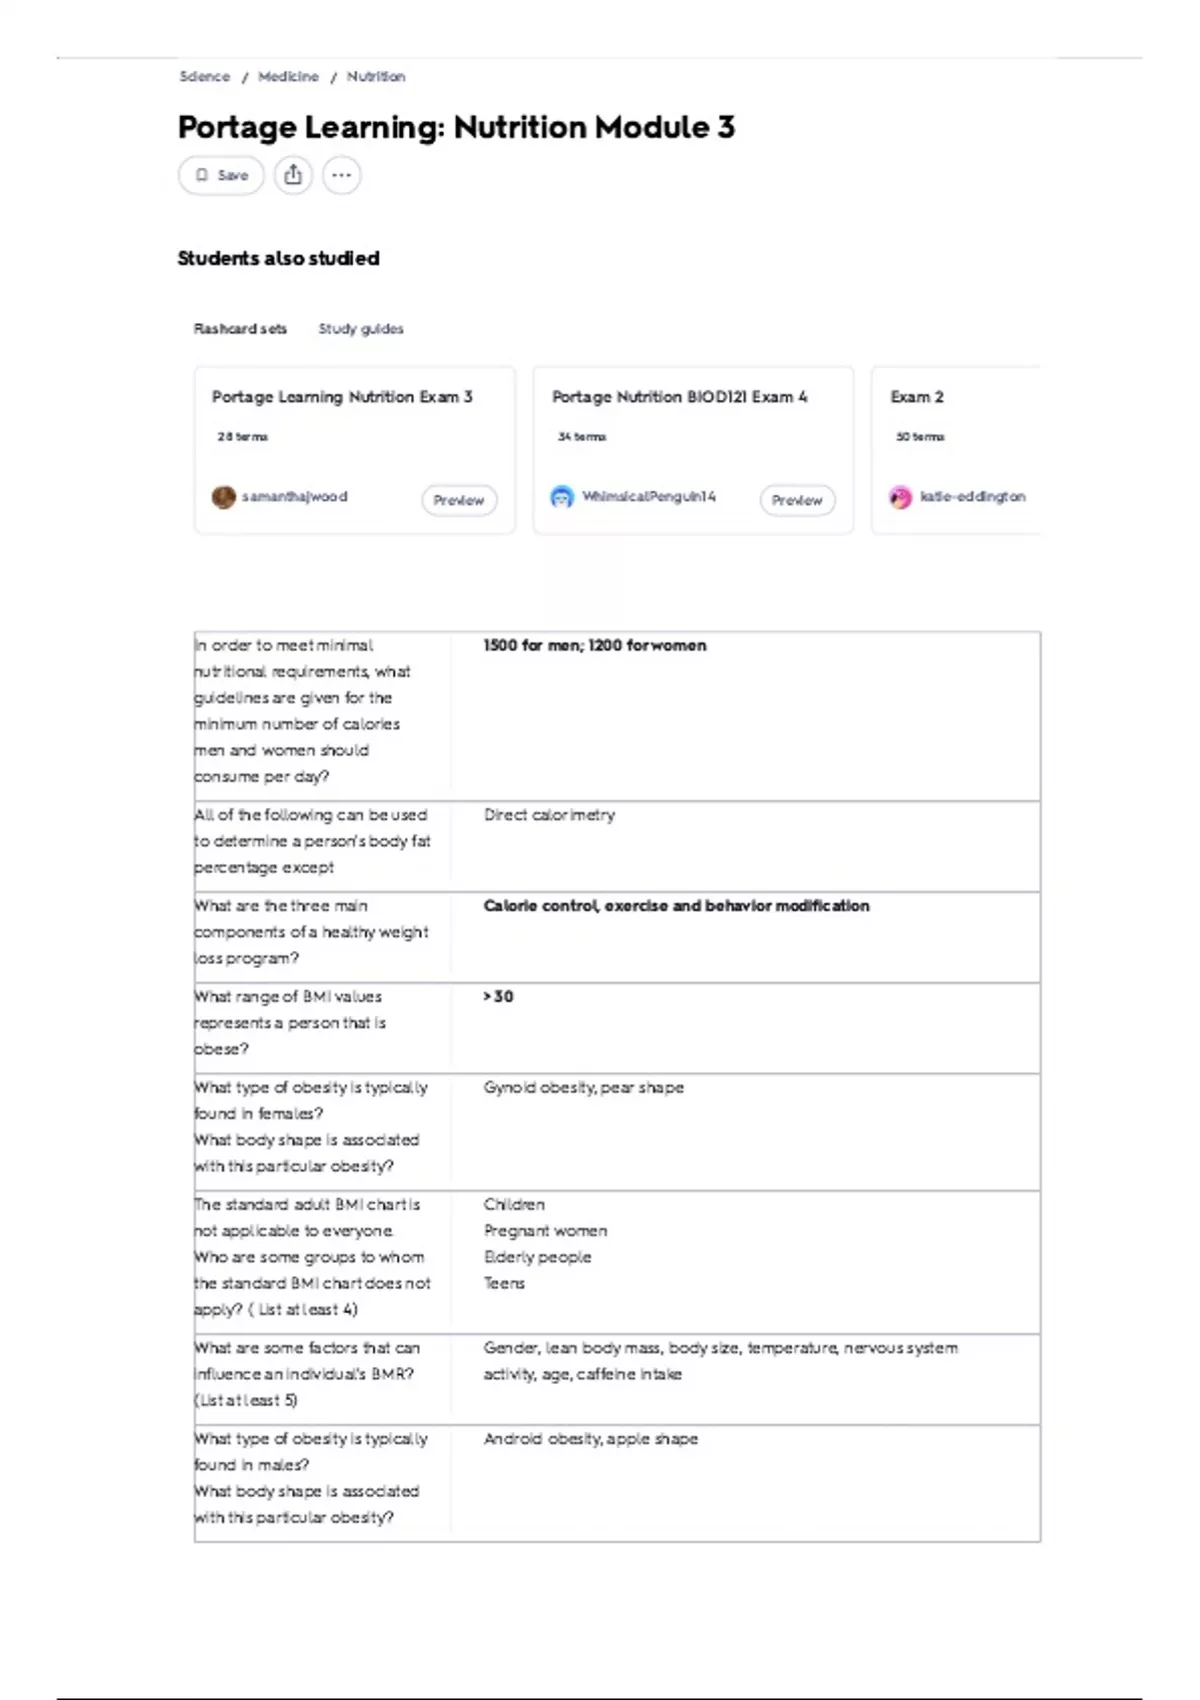Switch to the Flashcard sets tab

coord(240,329)
